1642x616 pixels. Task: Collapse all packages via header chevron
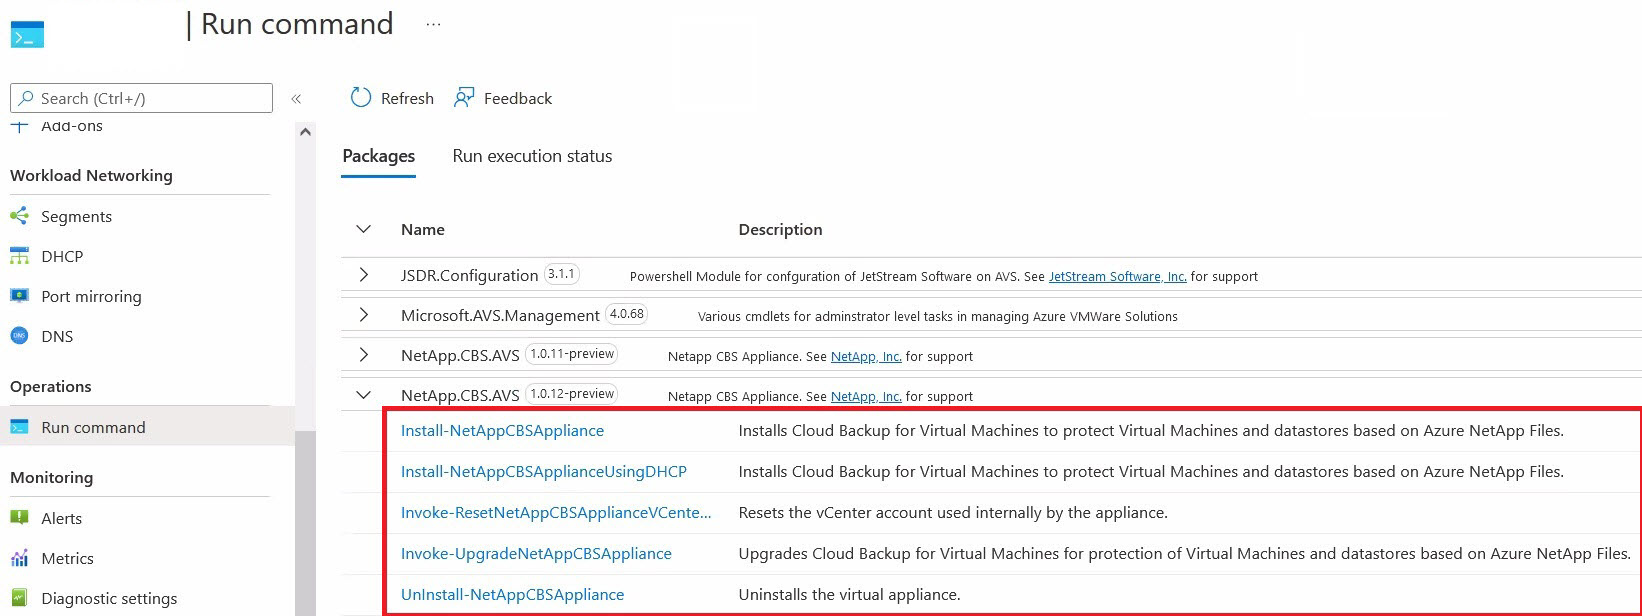(363, 229)
